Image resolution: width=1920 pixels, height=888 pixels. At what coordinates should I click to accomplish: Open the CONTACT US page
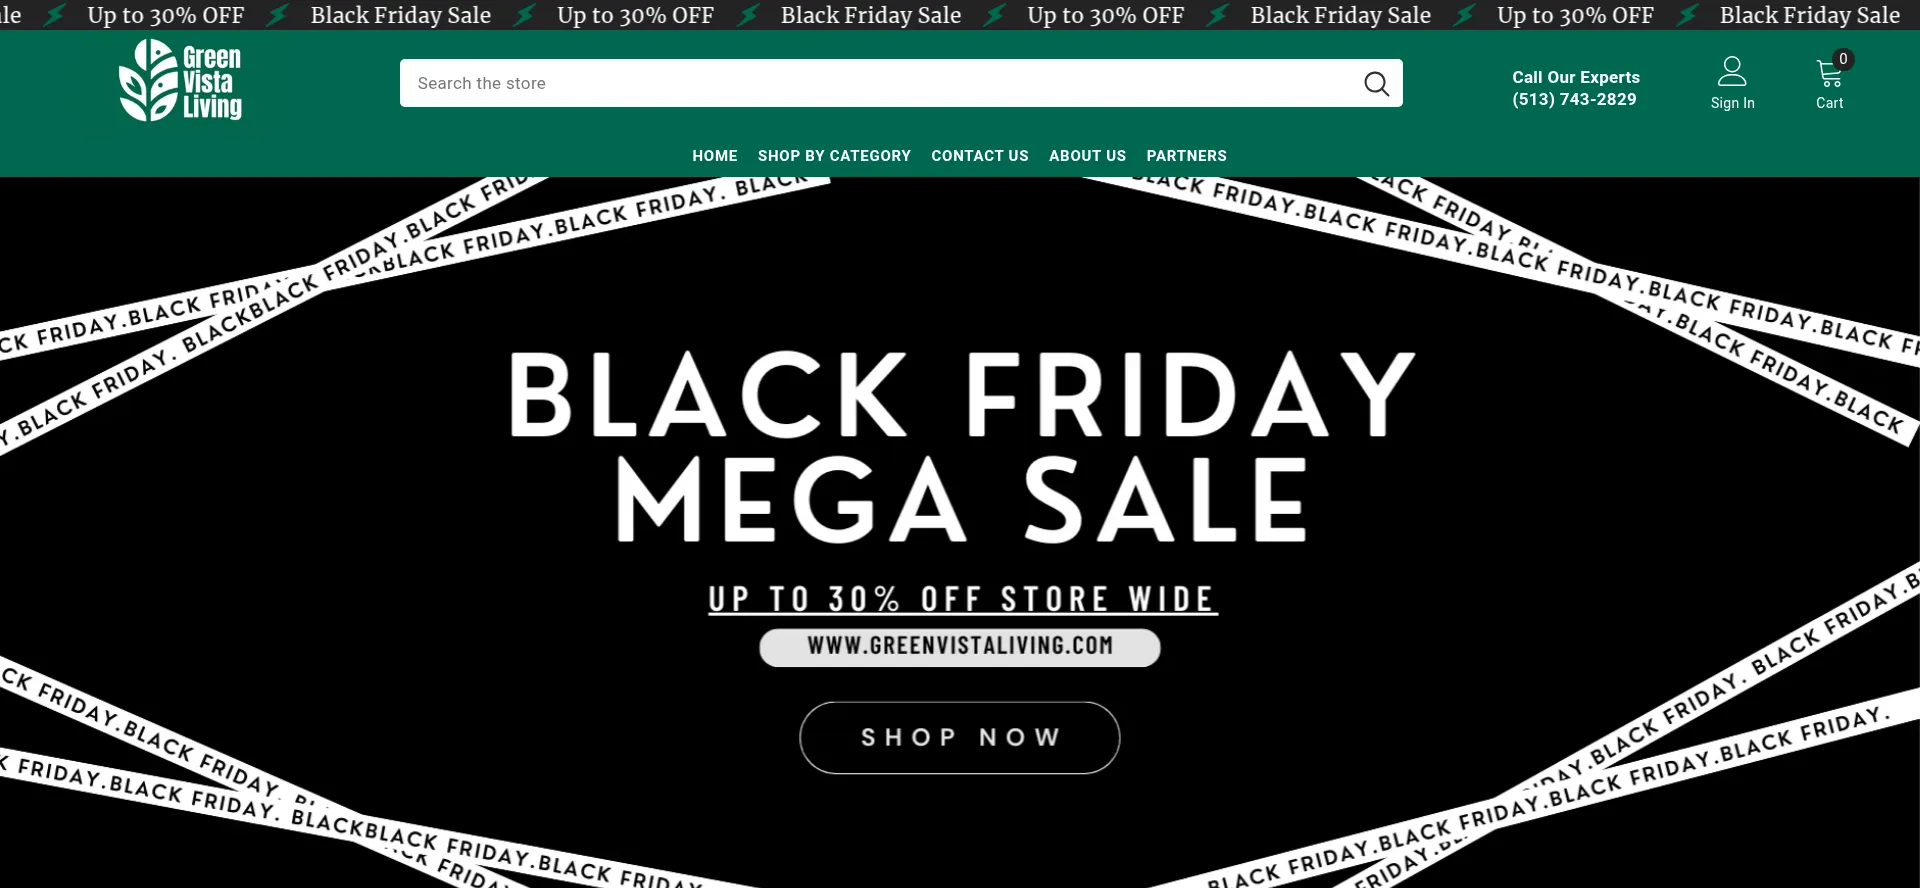coord(980,156)
